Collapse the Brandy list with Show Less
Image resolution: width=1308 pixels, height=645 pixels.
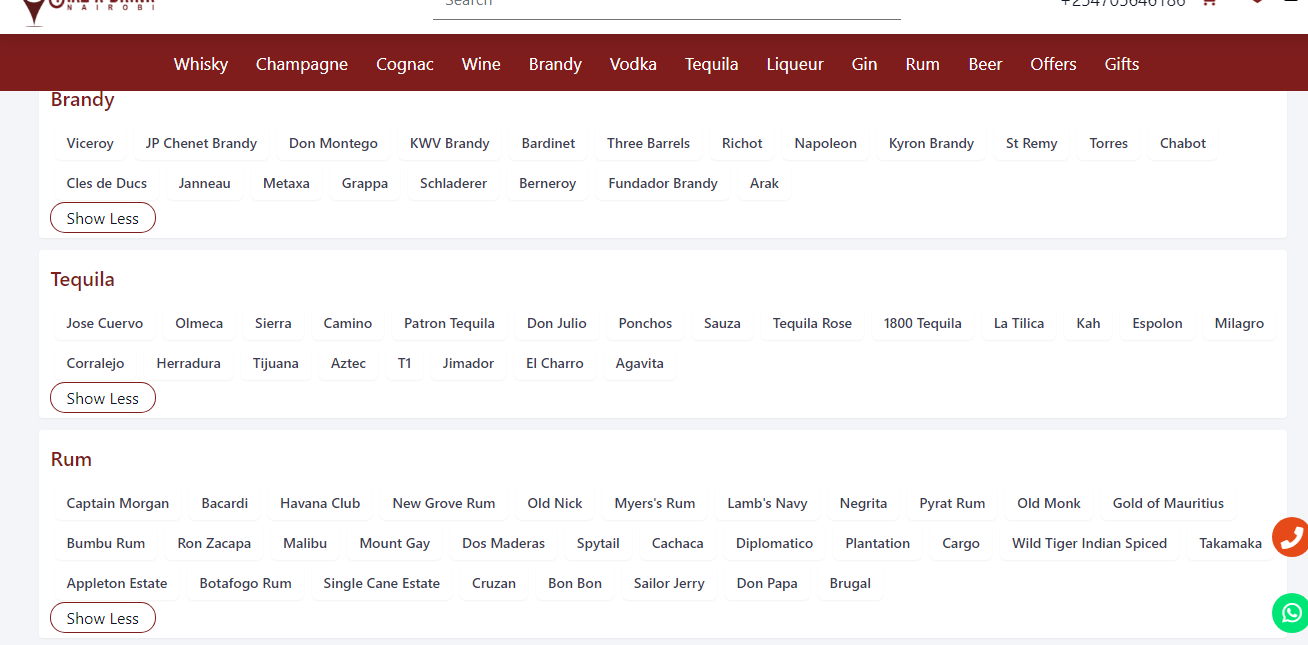coord(103,218)
